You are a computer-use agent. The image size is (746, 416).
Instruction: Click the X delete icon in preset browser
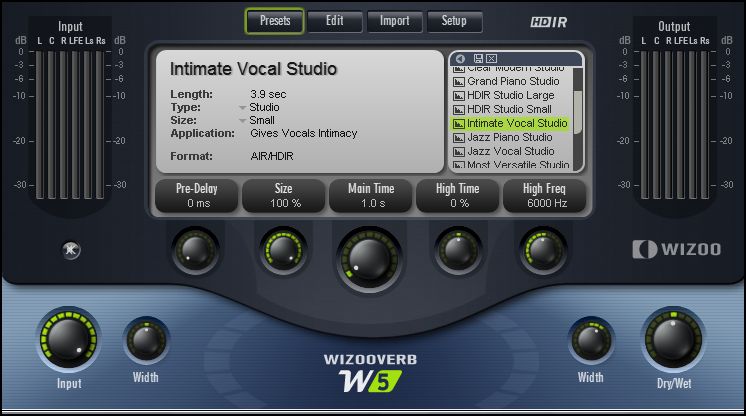point(491,59)
